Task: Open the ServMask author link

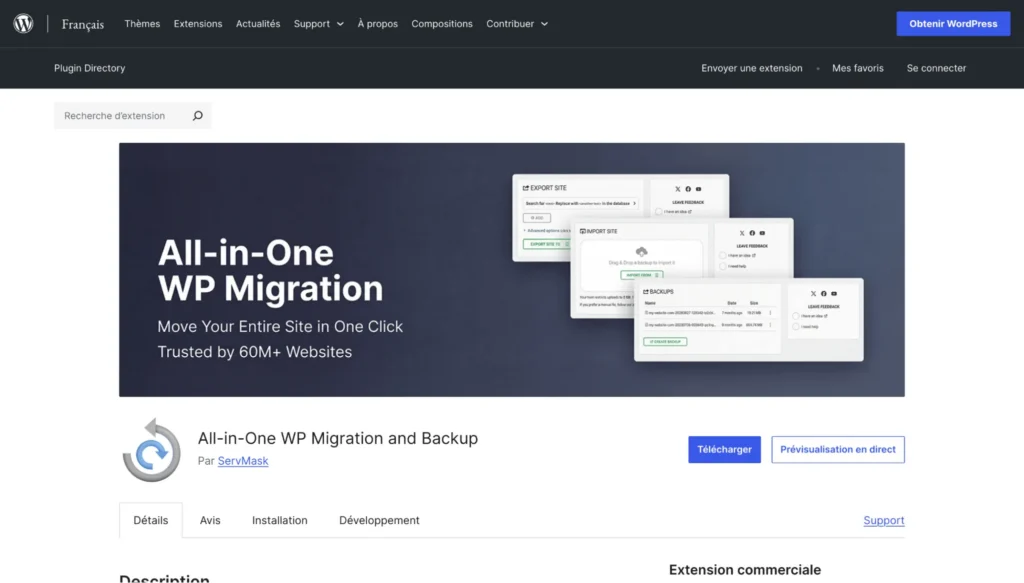Action: coord(243,461)
